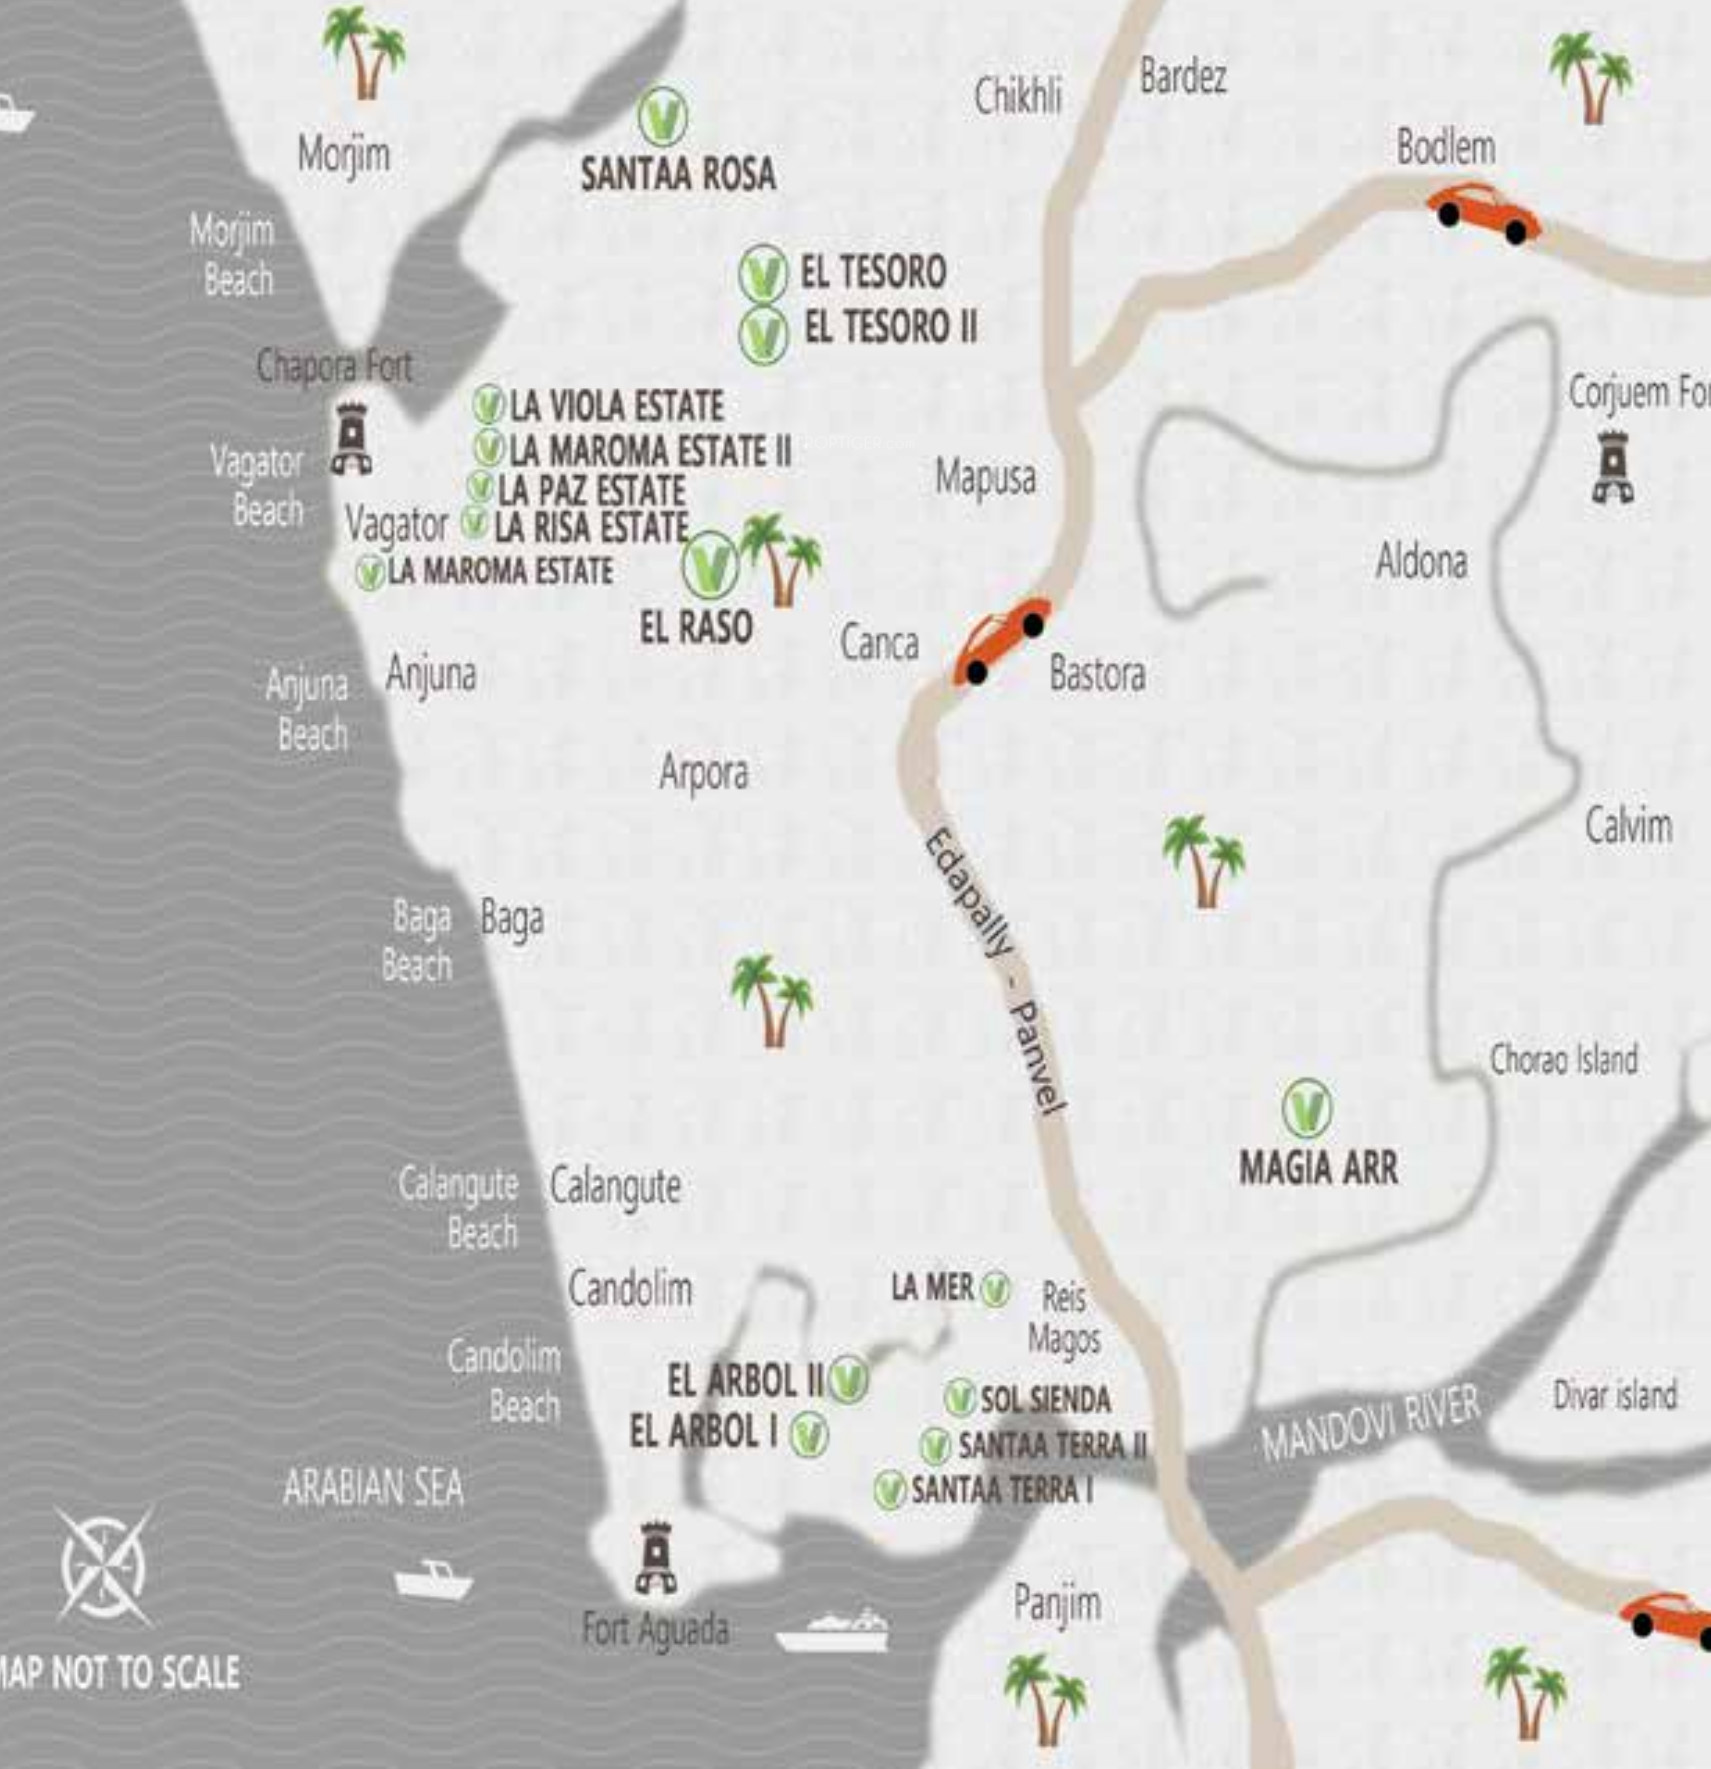Click the compass rose icon
This screenshot has width=1711, height=1769.
tap(103, 1566)
